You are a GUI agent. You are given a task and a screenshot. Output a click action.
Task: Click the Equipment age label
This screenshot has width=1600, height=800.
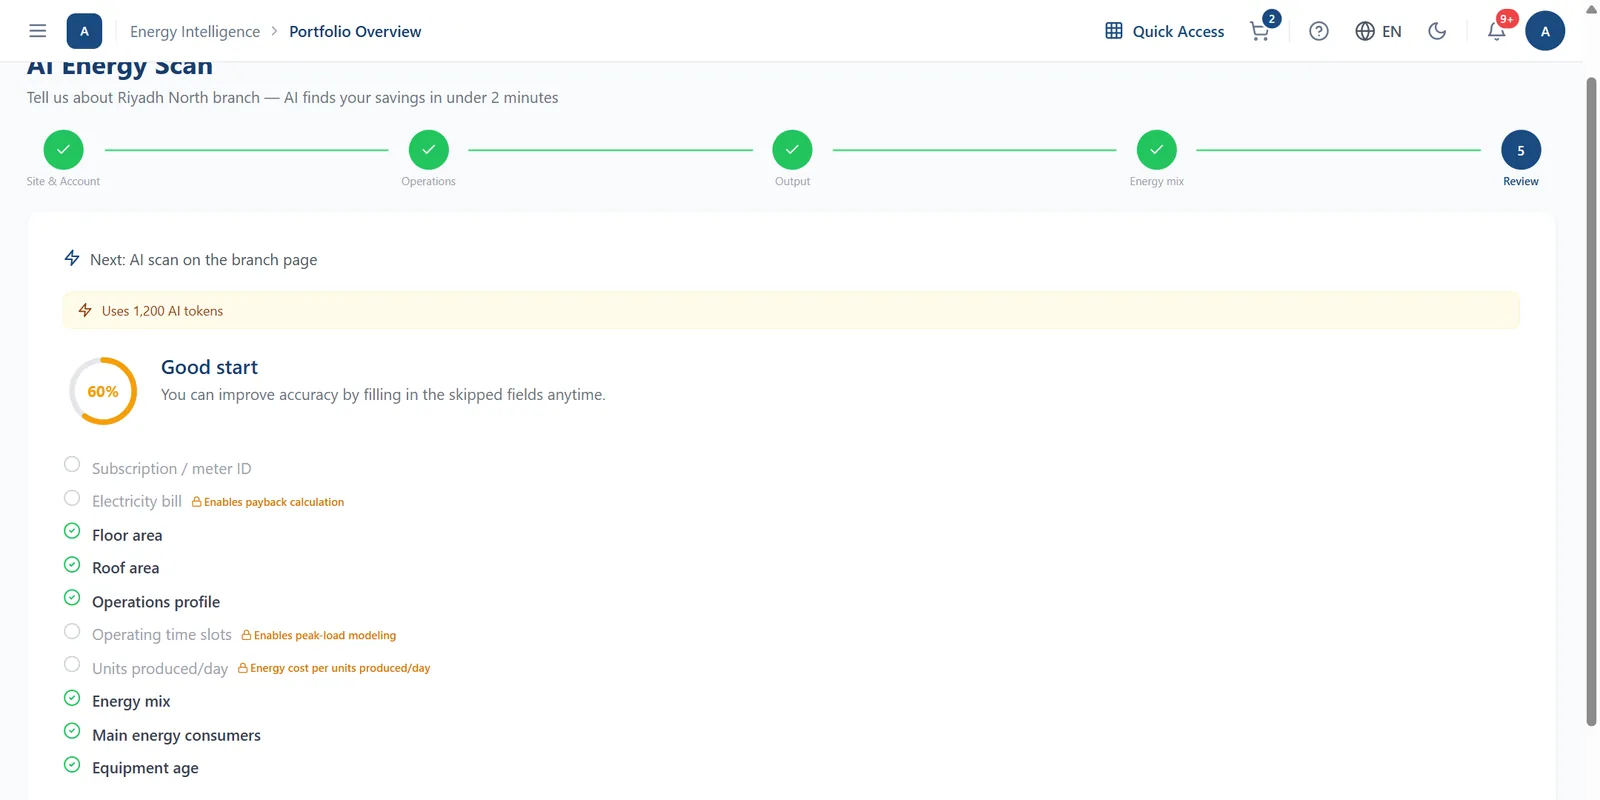tap(145, 768)
